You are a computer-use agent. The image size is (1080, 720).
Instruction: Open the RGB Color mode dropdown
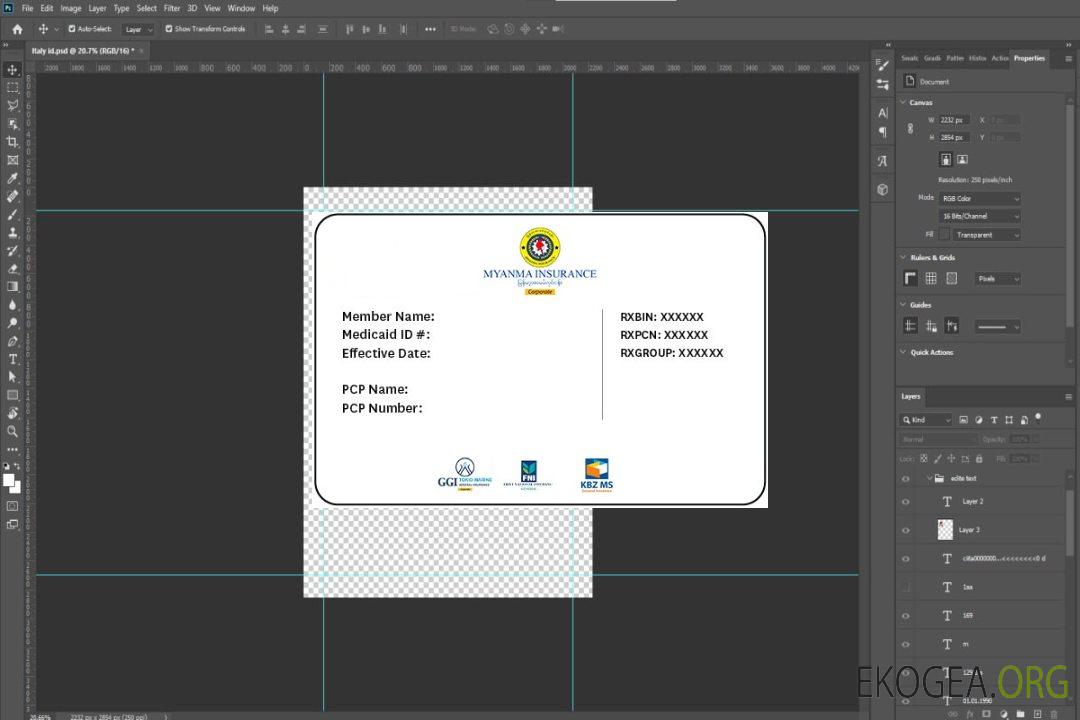pyautogui.click(x=979, y=198)
